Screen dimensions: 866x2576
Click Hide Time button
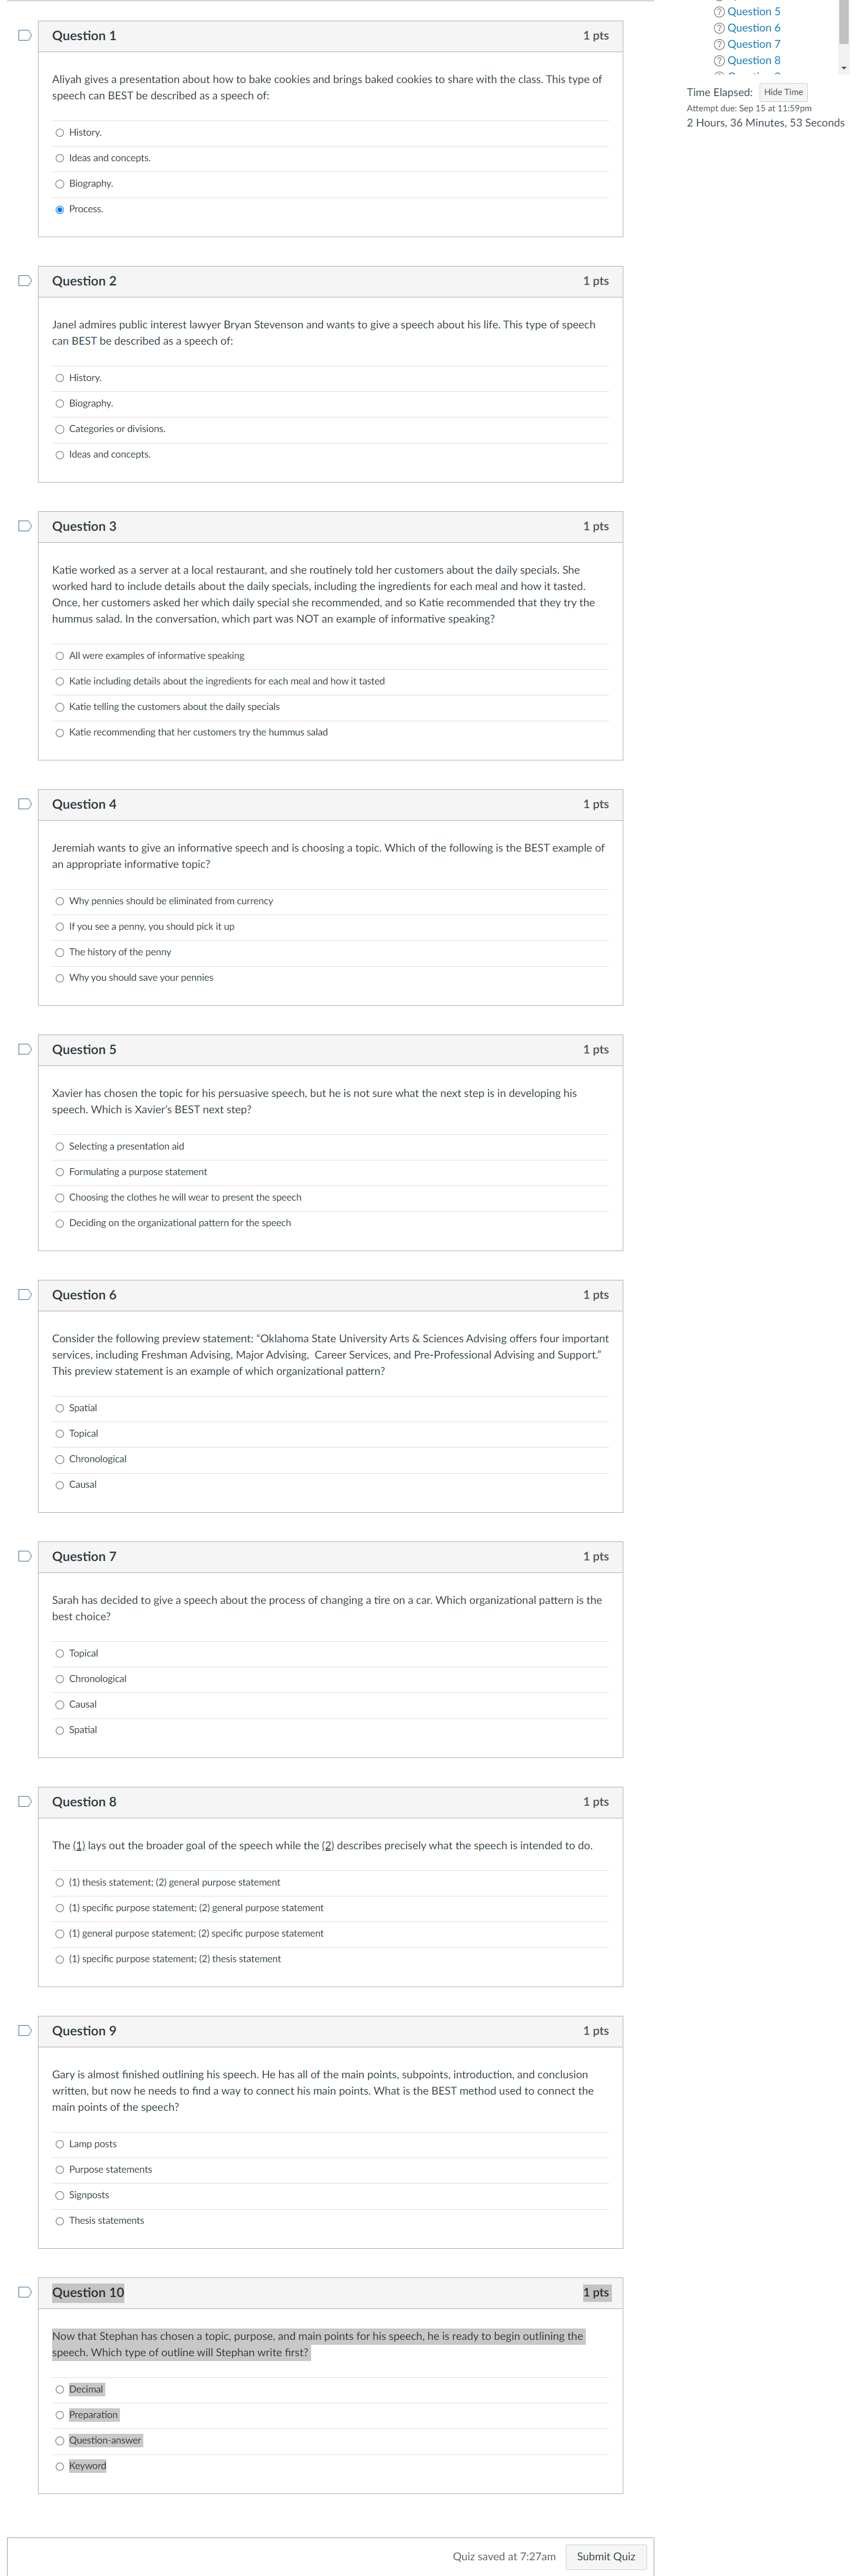tap(783, 92)
